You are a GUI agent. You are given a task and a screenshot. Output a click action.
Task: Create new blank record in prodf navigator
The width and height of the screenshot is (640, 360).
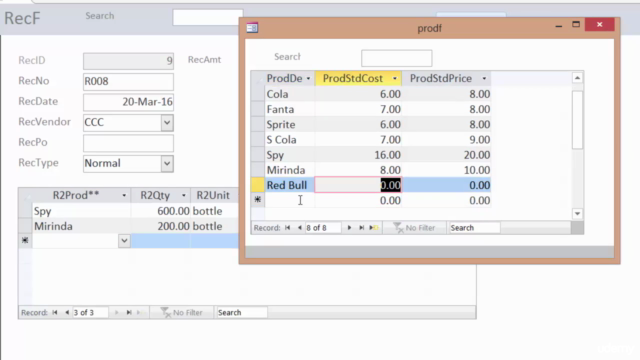(374, 228)
